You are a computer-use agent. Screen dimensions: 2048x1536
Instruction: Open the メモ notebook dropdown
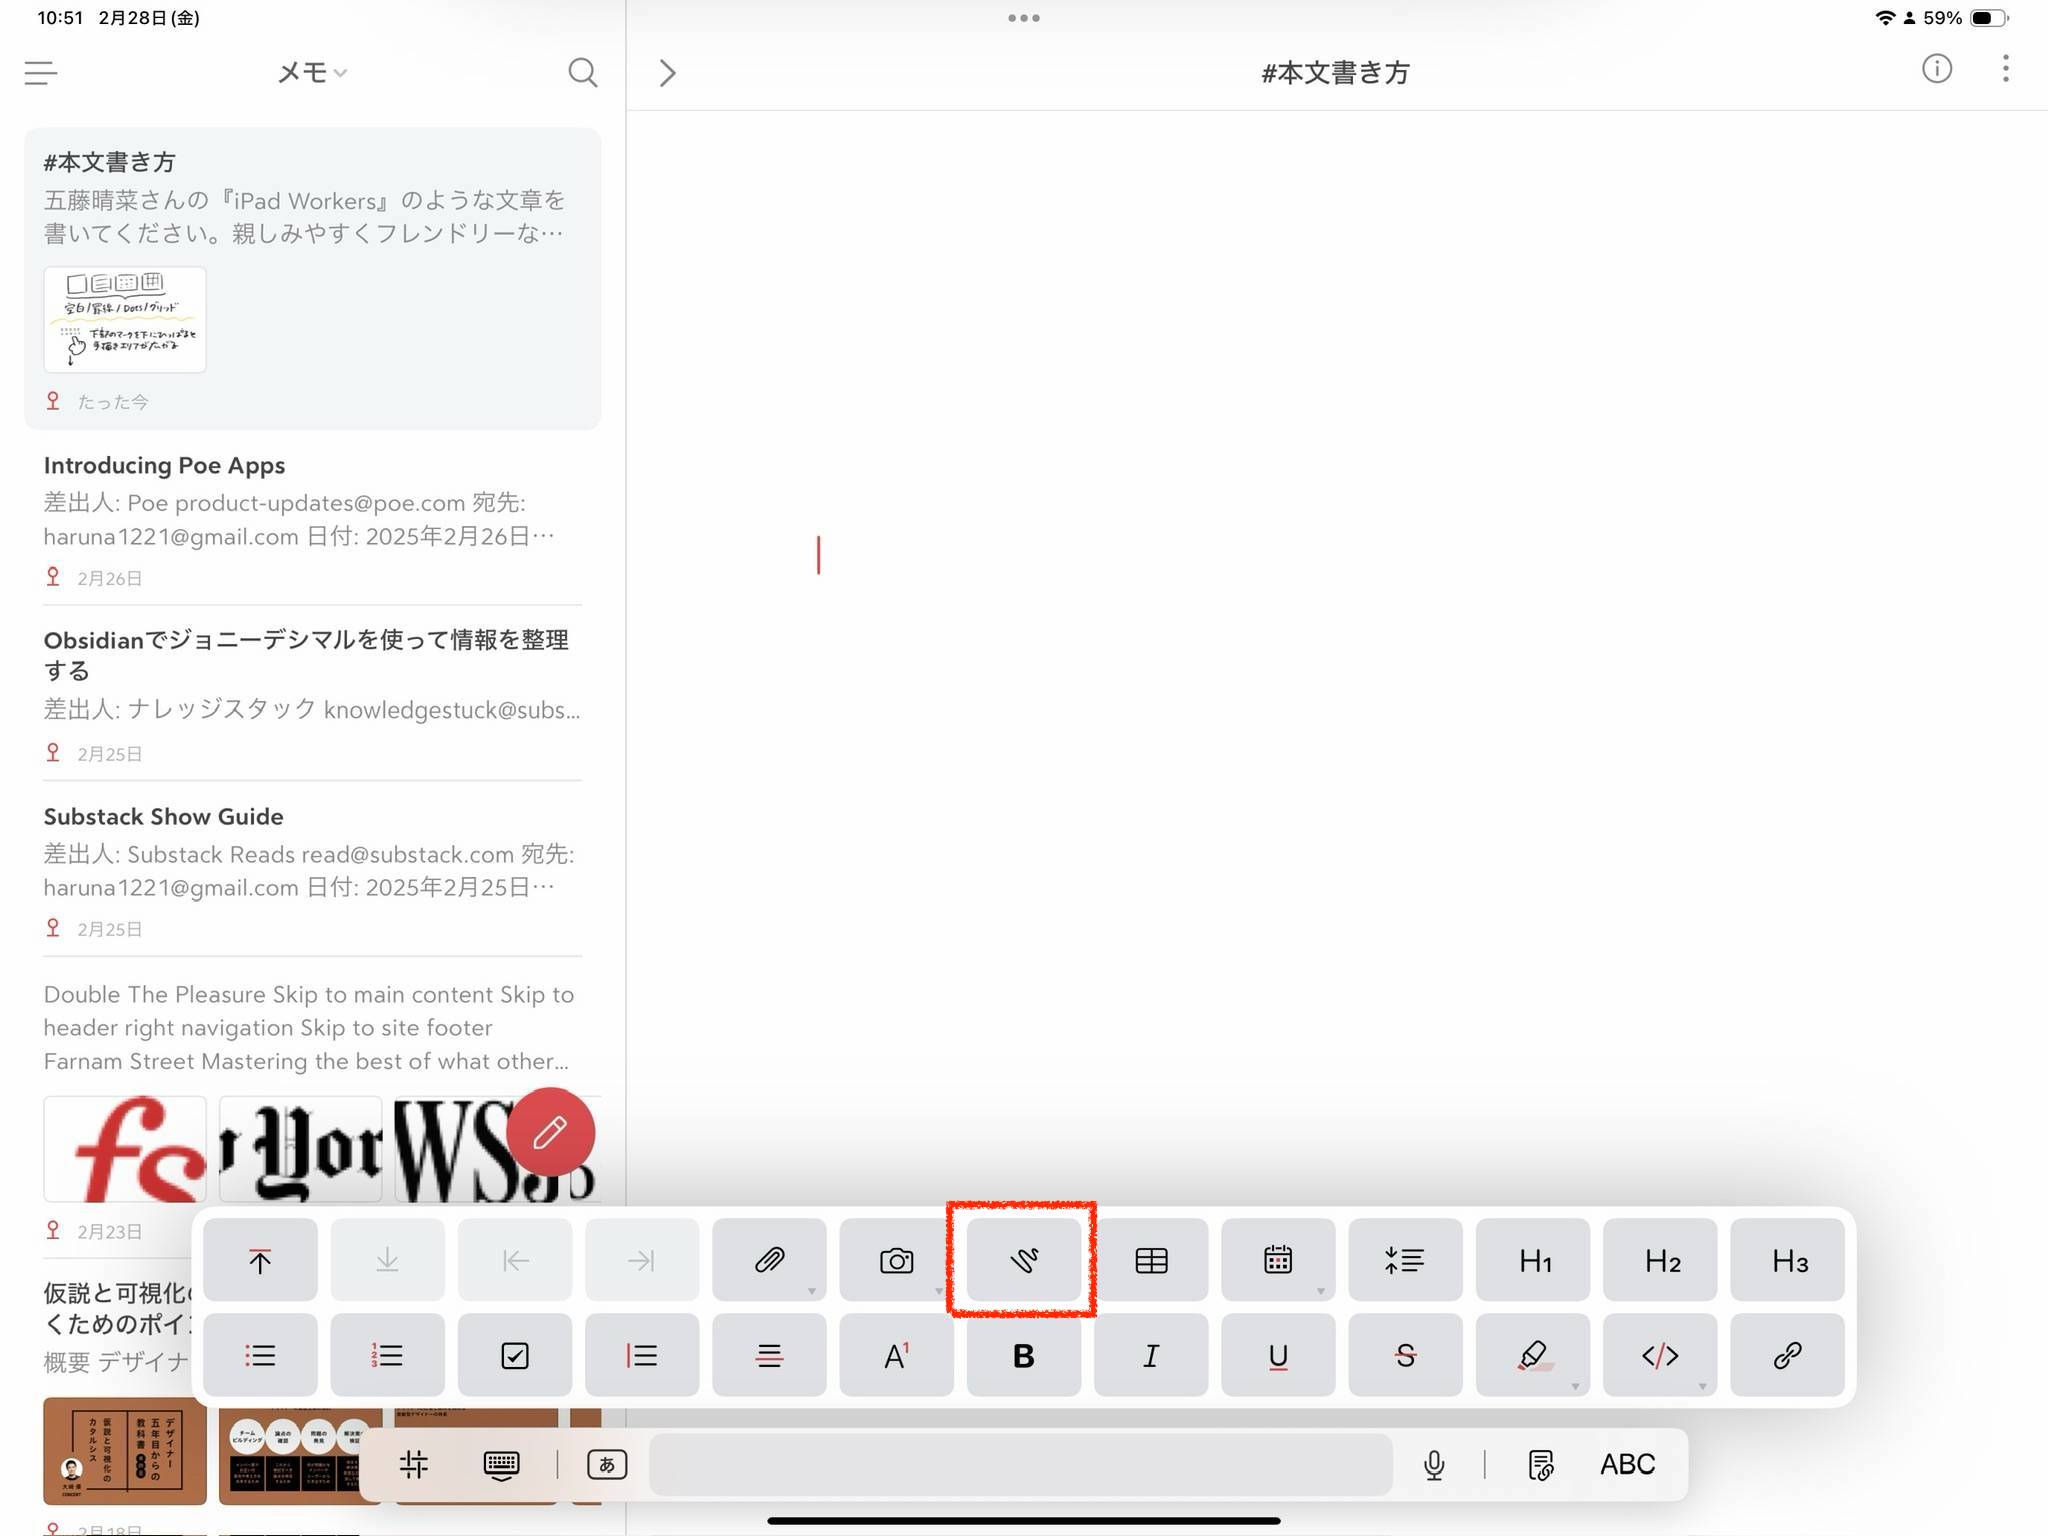(312, 73)
